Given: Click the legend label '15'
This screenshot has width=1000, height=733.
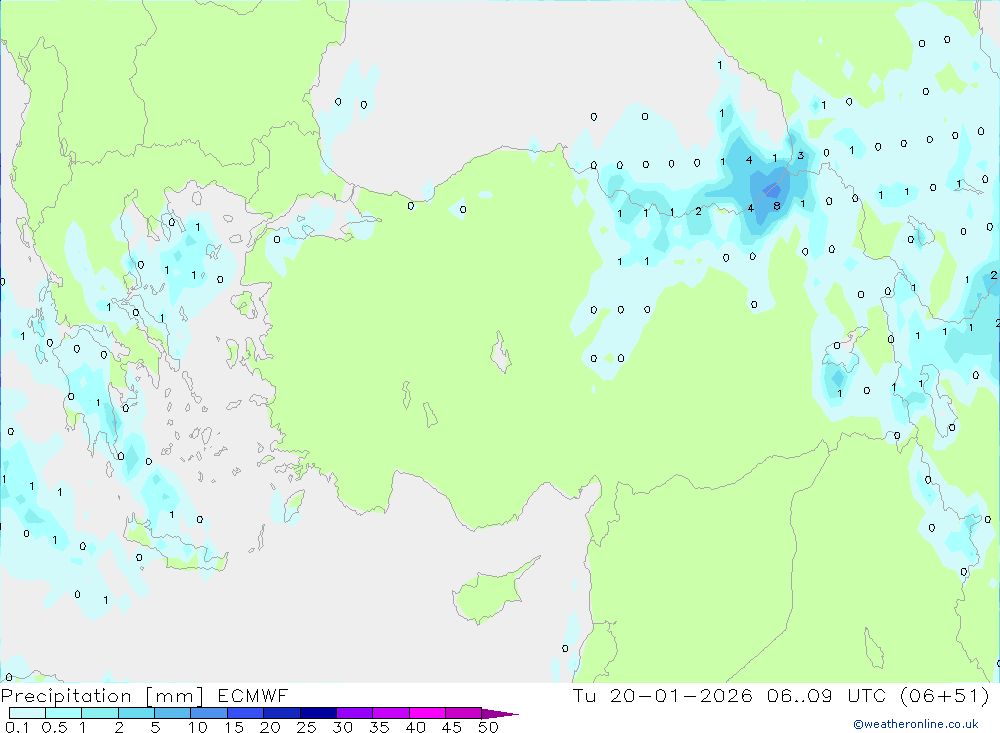Looking at the screenshot, I should (x=234, y=727).
